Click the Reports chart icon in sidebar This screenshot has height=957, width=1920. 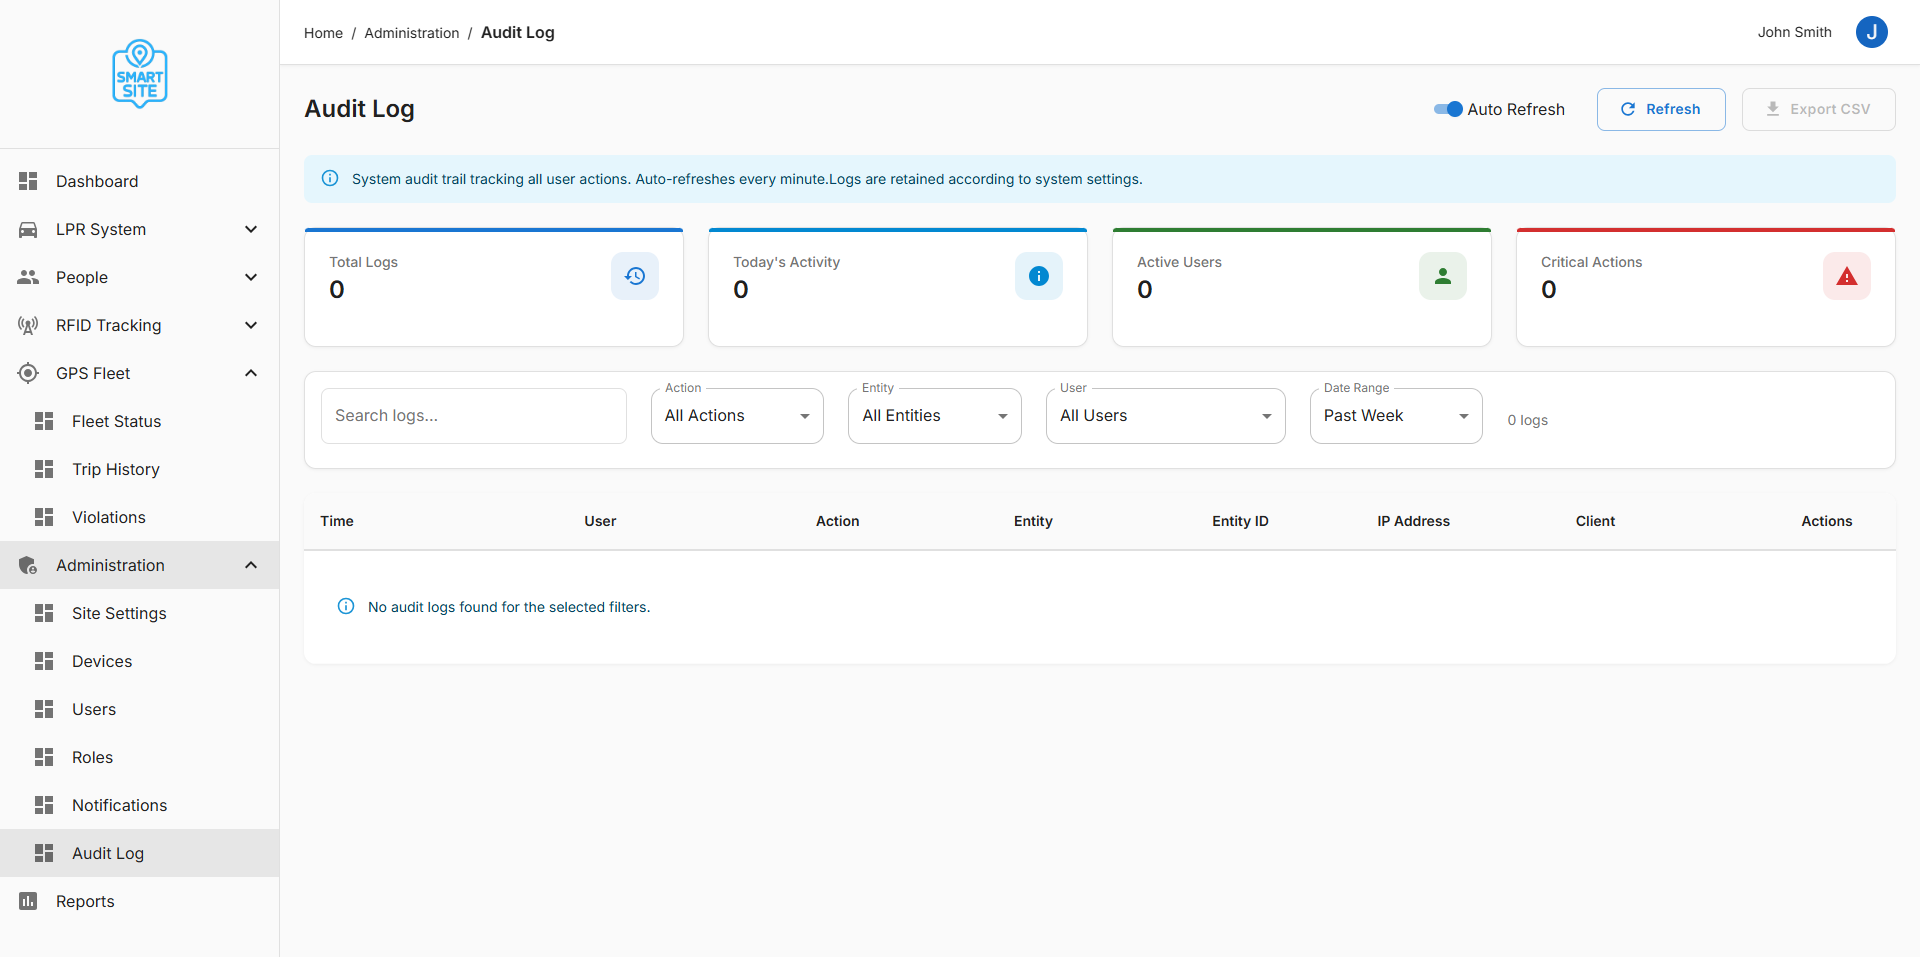click(x=28, y=901)
